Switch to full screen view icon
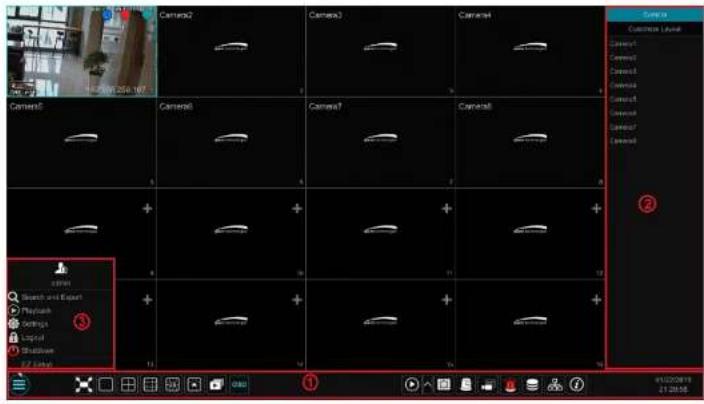 pos(84,385)
